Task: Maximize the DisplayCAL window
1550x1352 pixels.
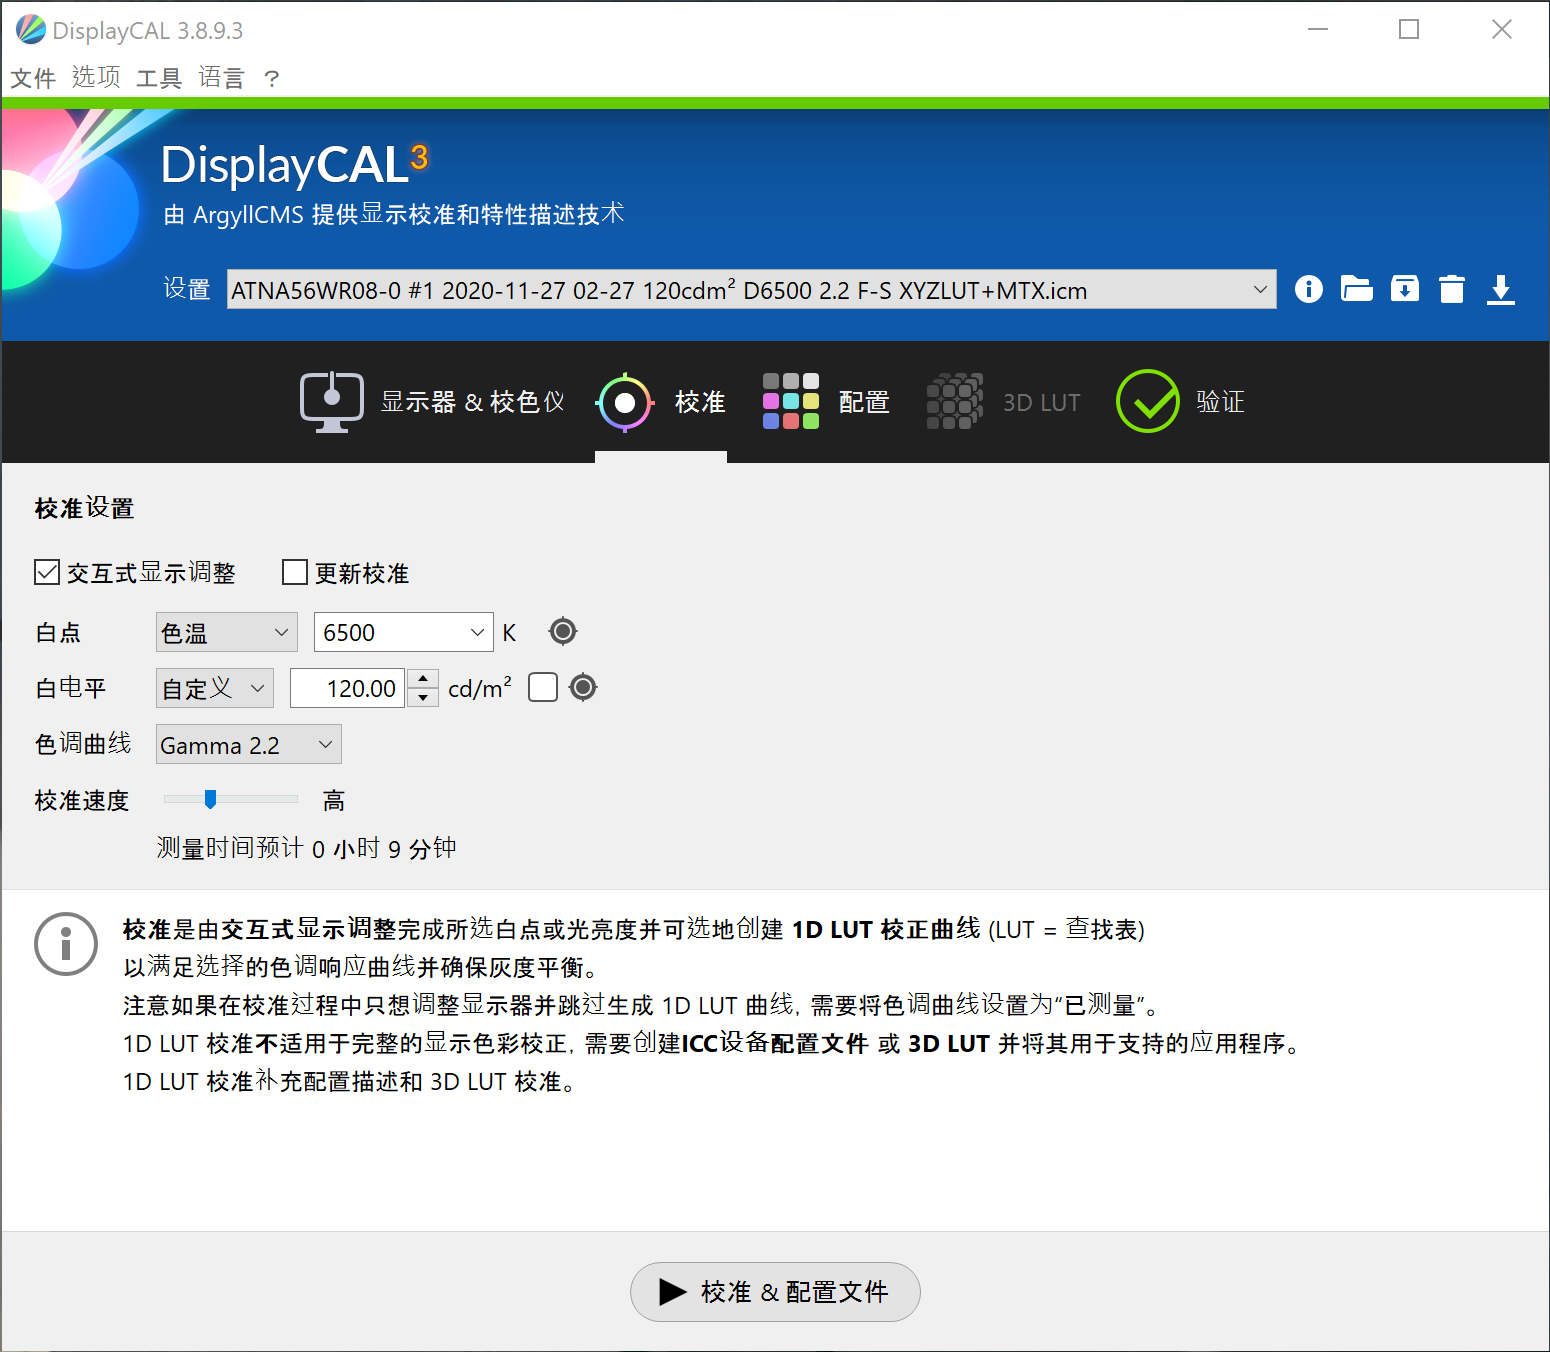Action: coord(1409,29)
